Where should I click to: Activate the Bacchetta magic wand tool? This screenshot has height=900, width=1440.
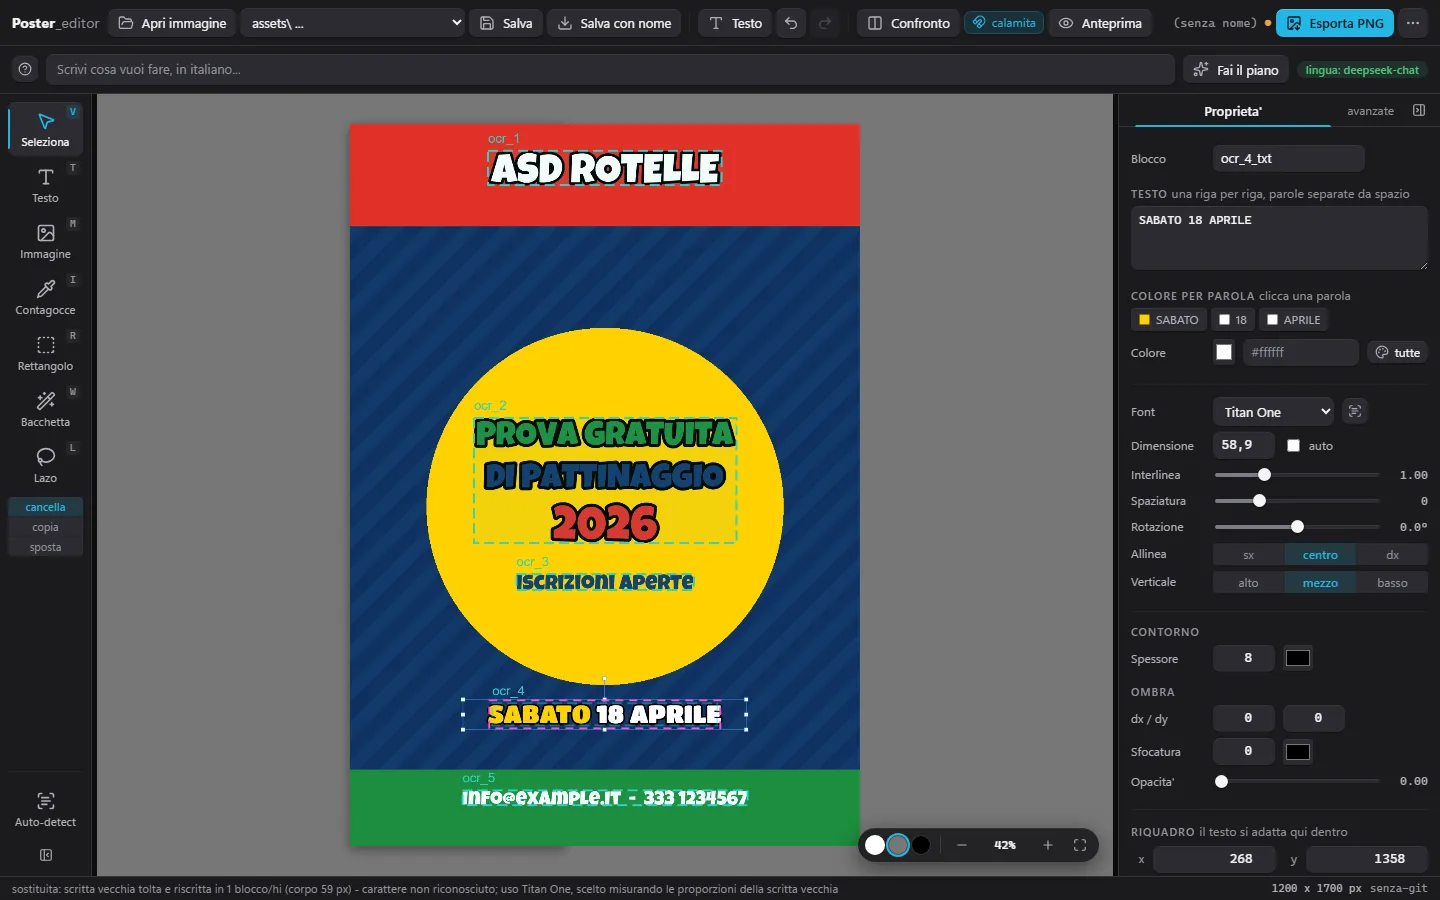click(45, 409)
